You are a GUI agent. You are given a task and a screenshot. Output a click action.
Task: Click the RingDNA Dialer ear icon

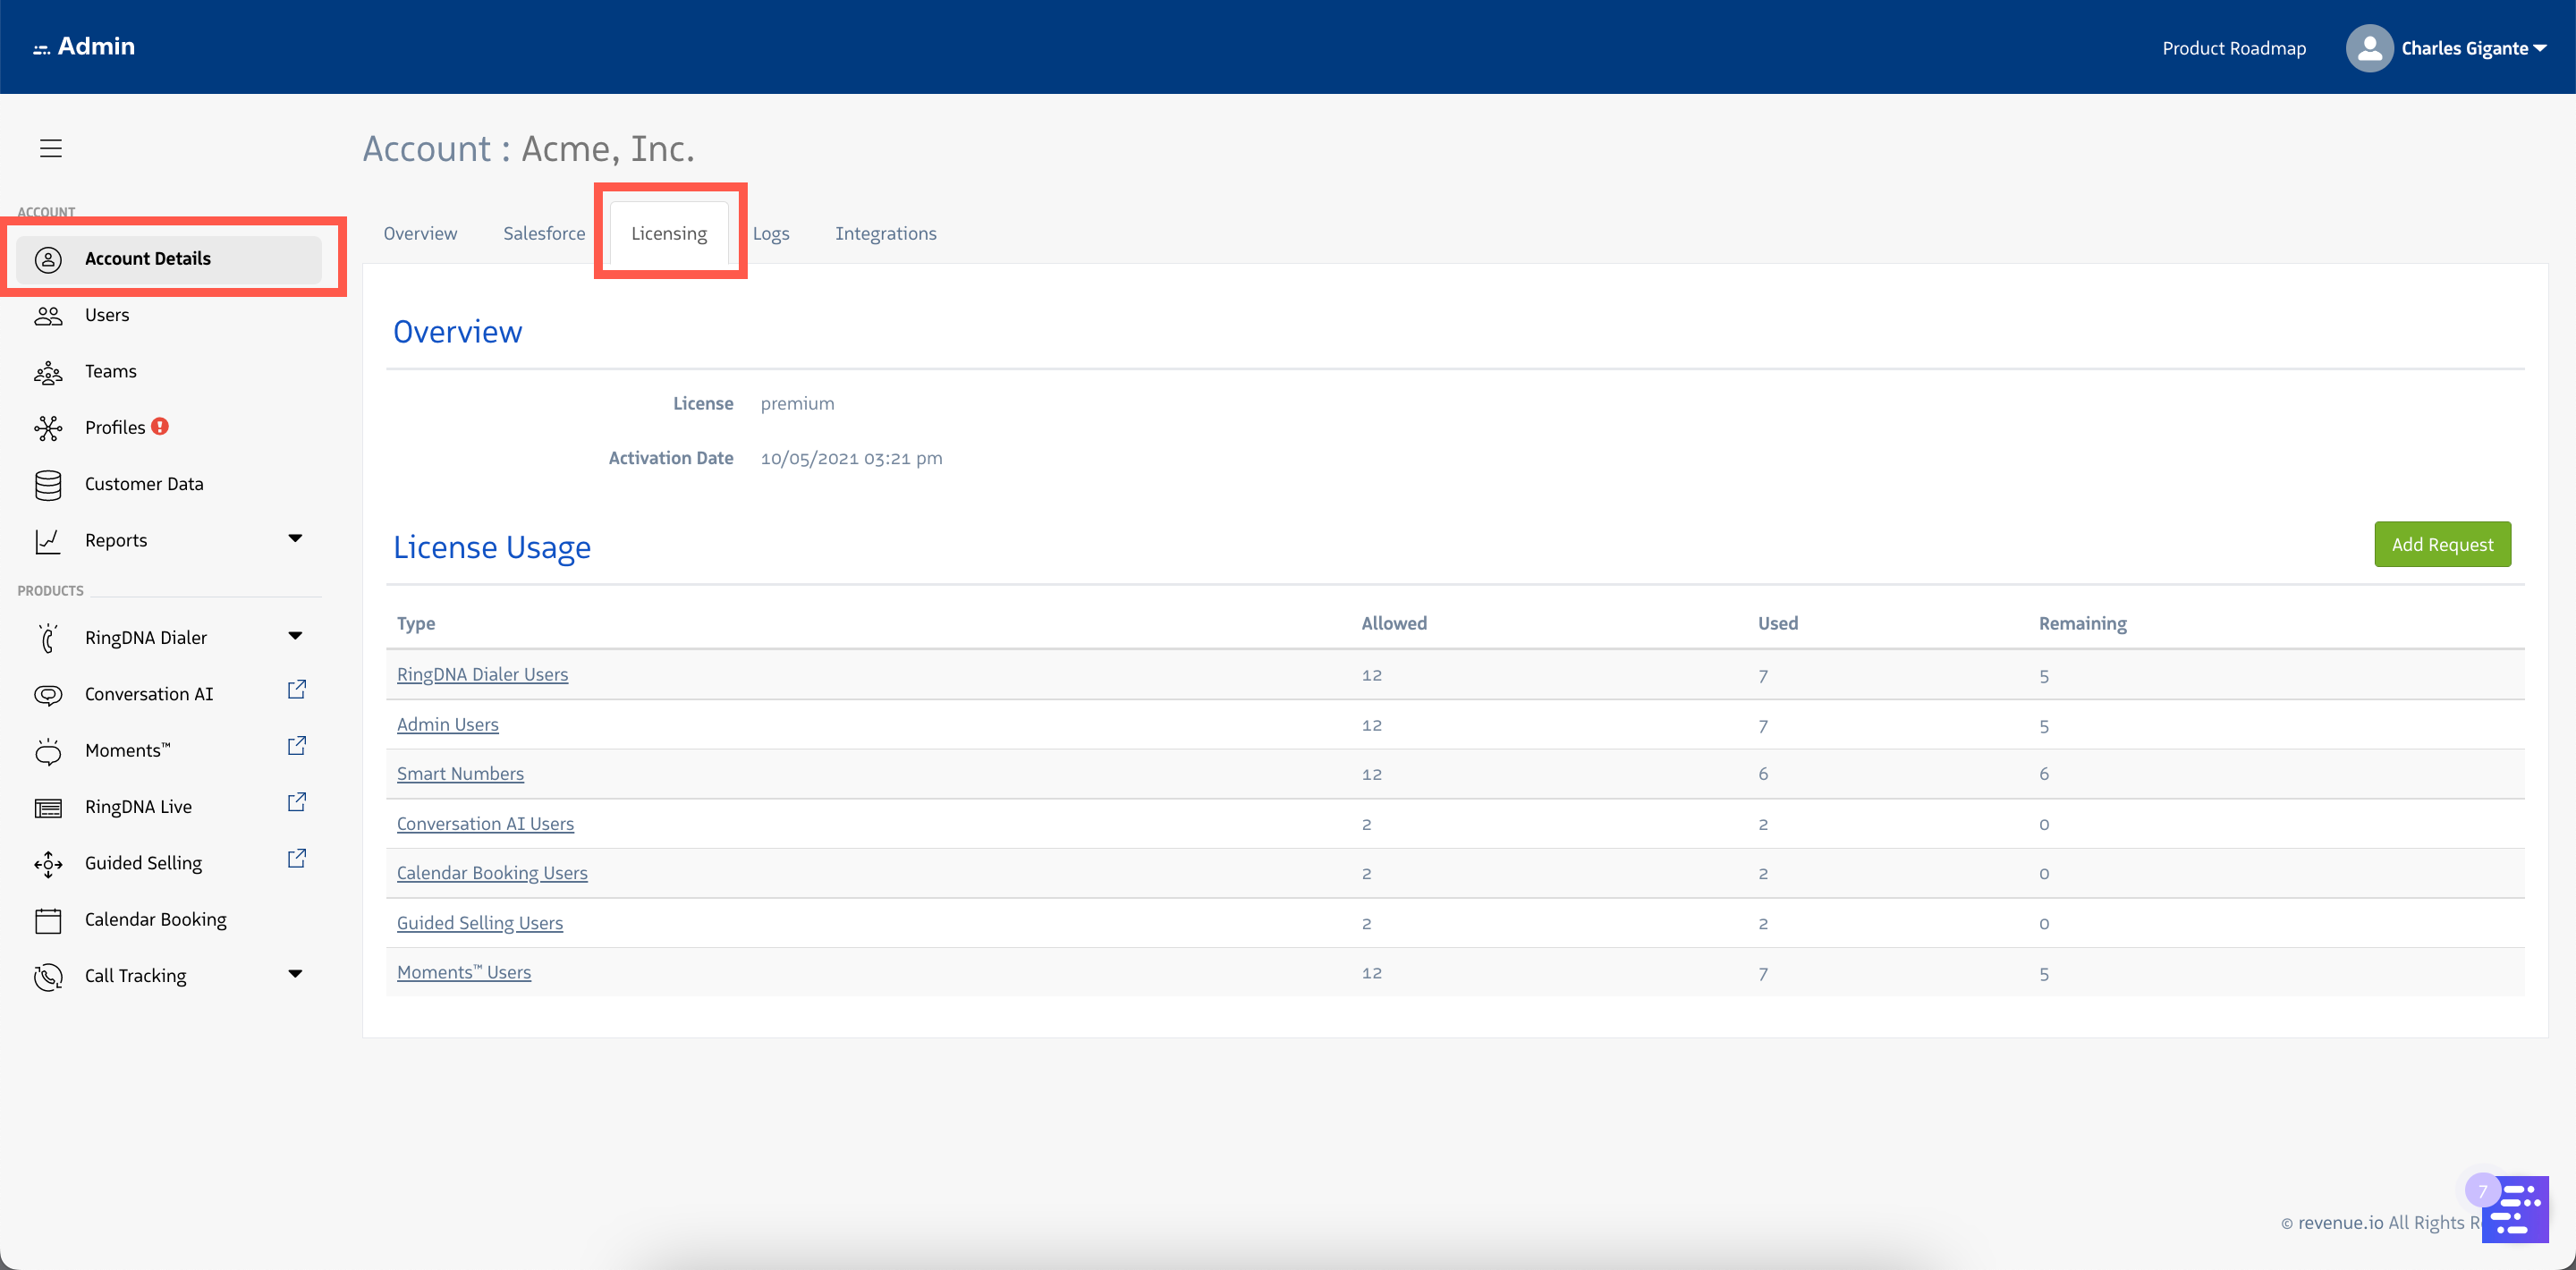[x=48, y=638]
